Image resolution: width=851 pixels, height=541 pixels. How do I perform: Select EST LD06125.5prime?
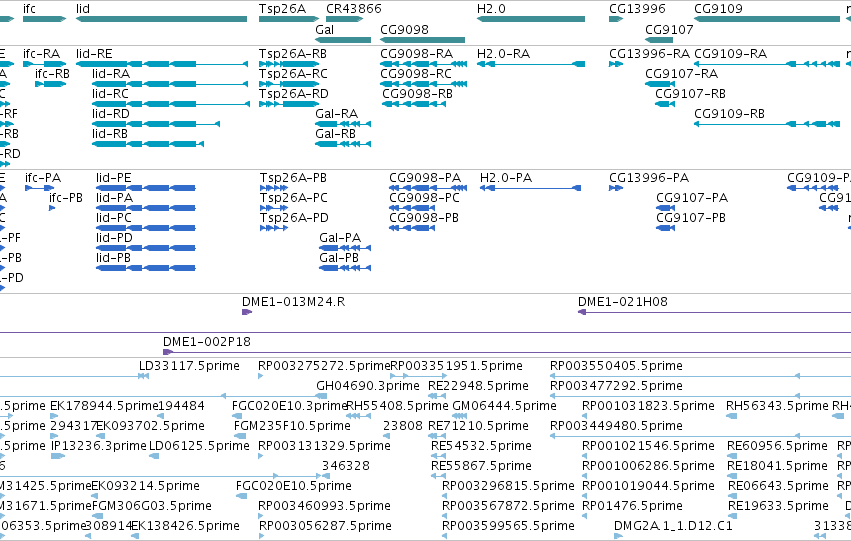pos(154,456)
